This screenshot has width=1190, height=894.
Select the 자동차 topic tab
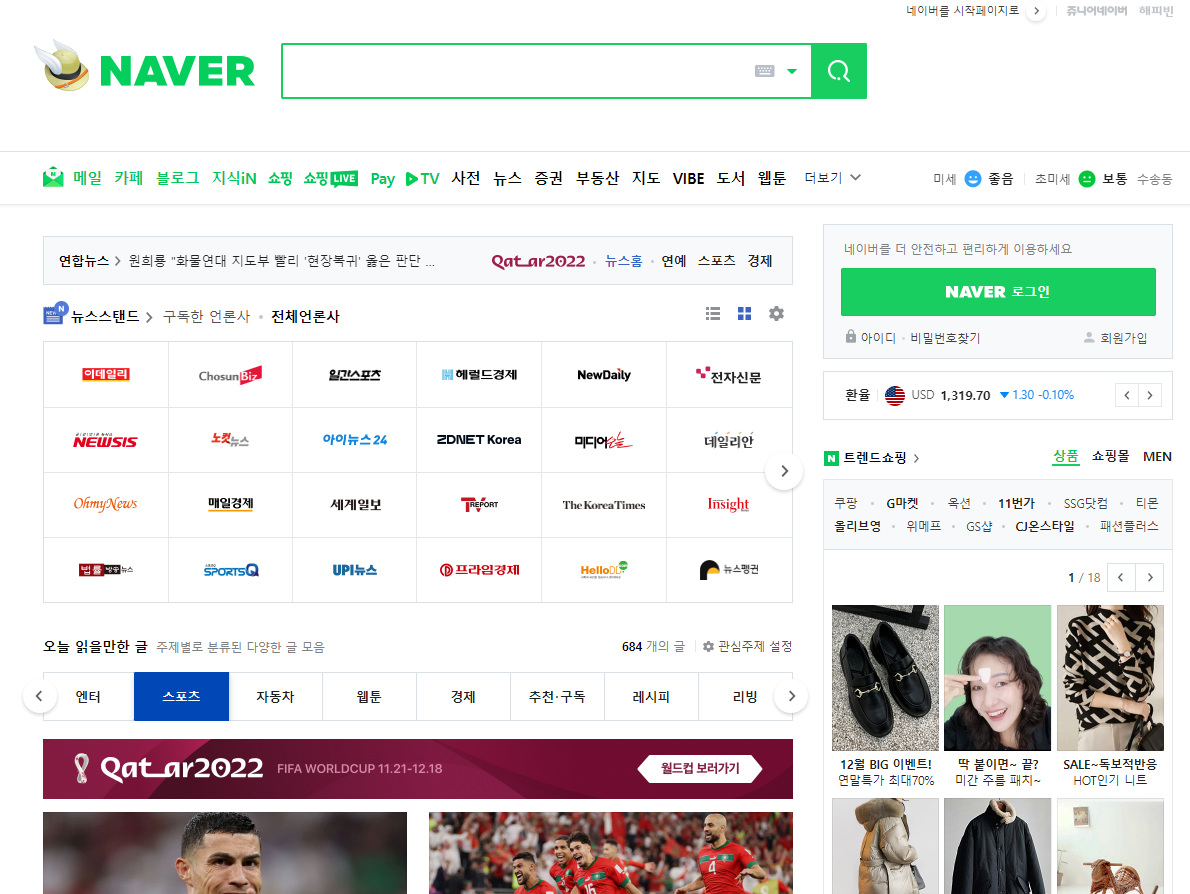click(275, 696)
